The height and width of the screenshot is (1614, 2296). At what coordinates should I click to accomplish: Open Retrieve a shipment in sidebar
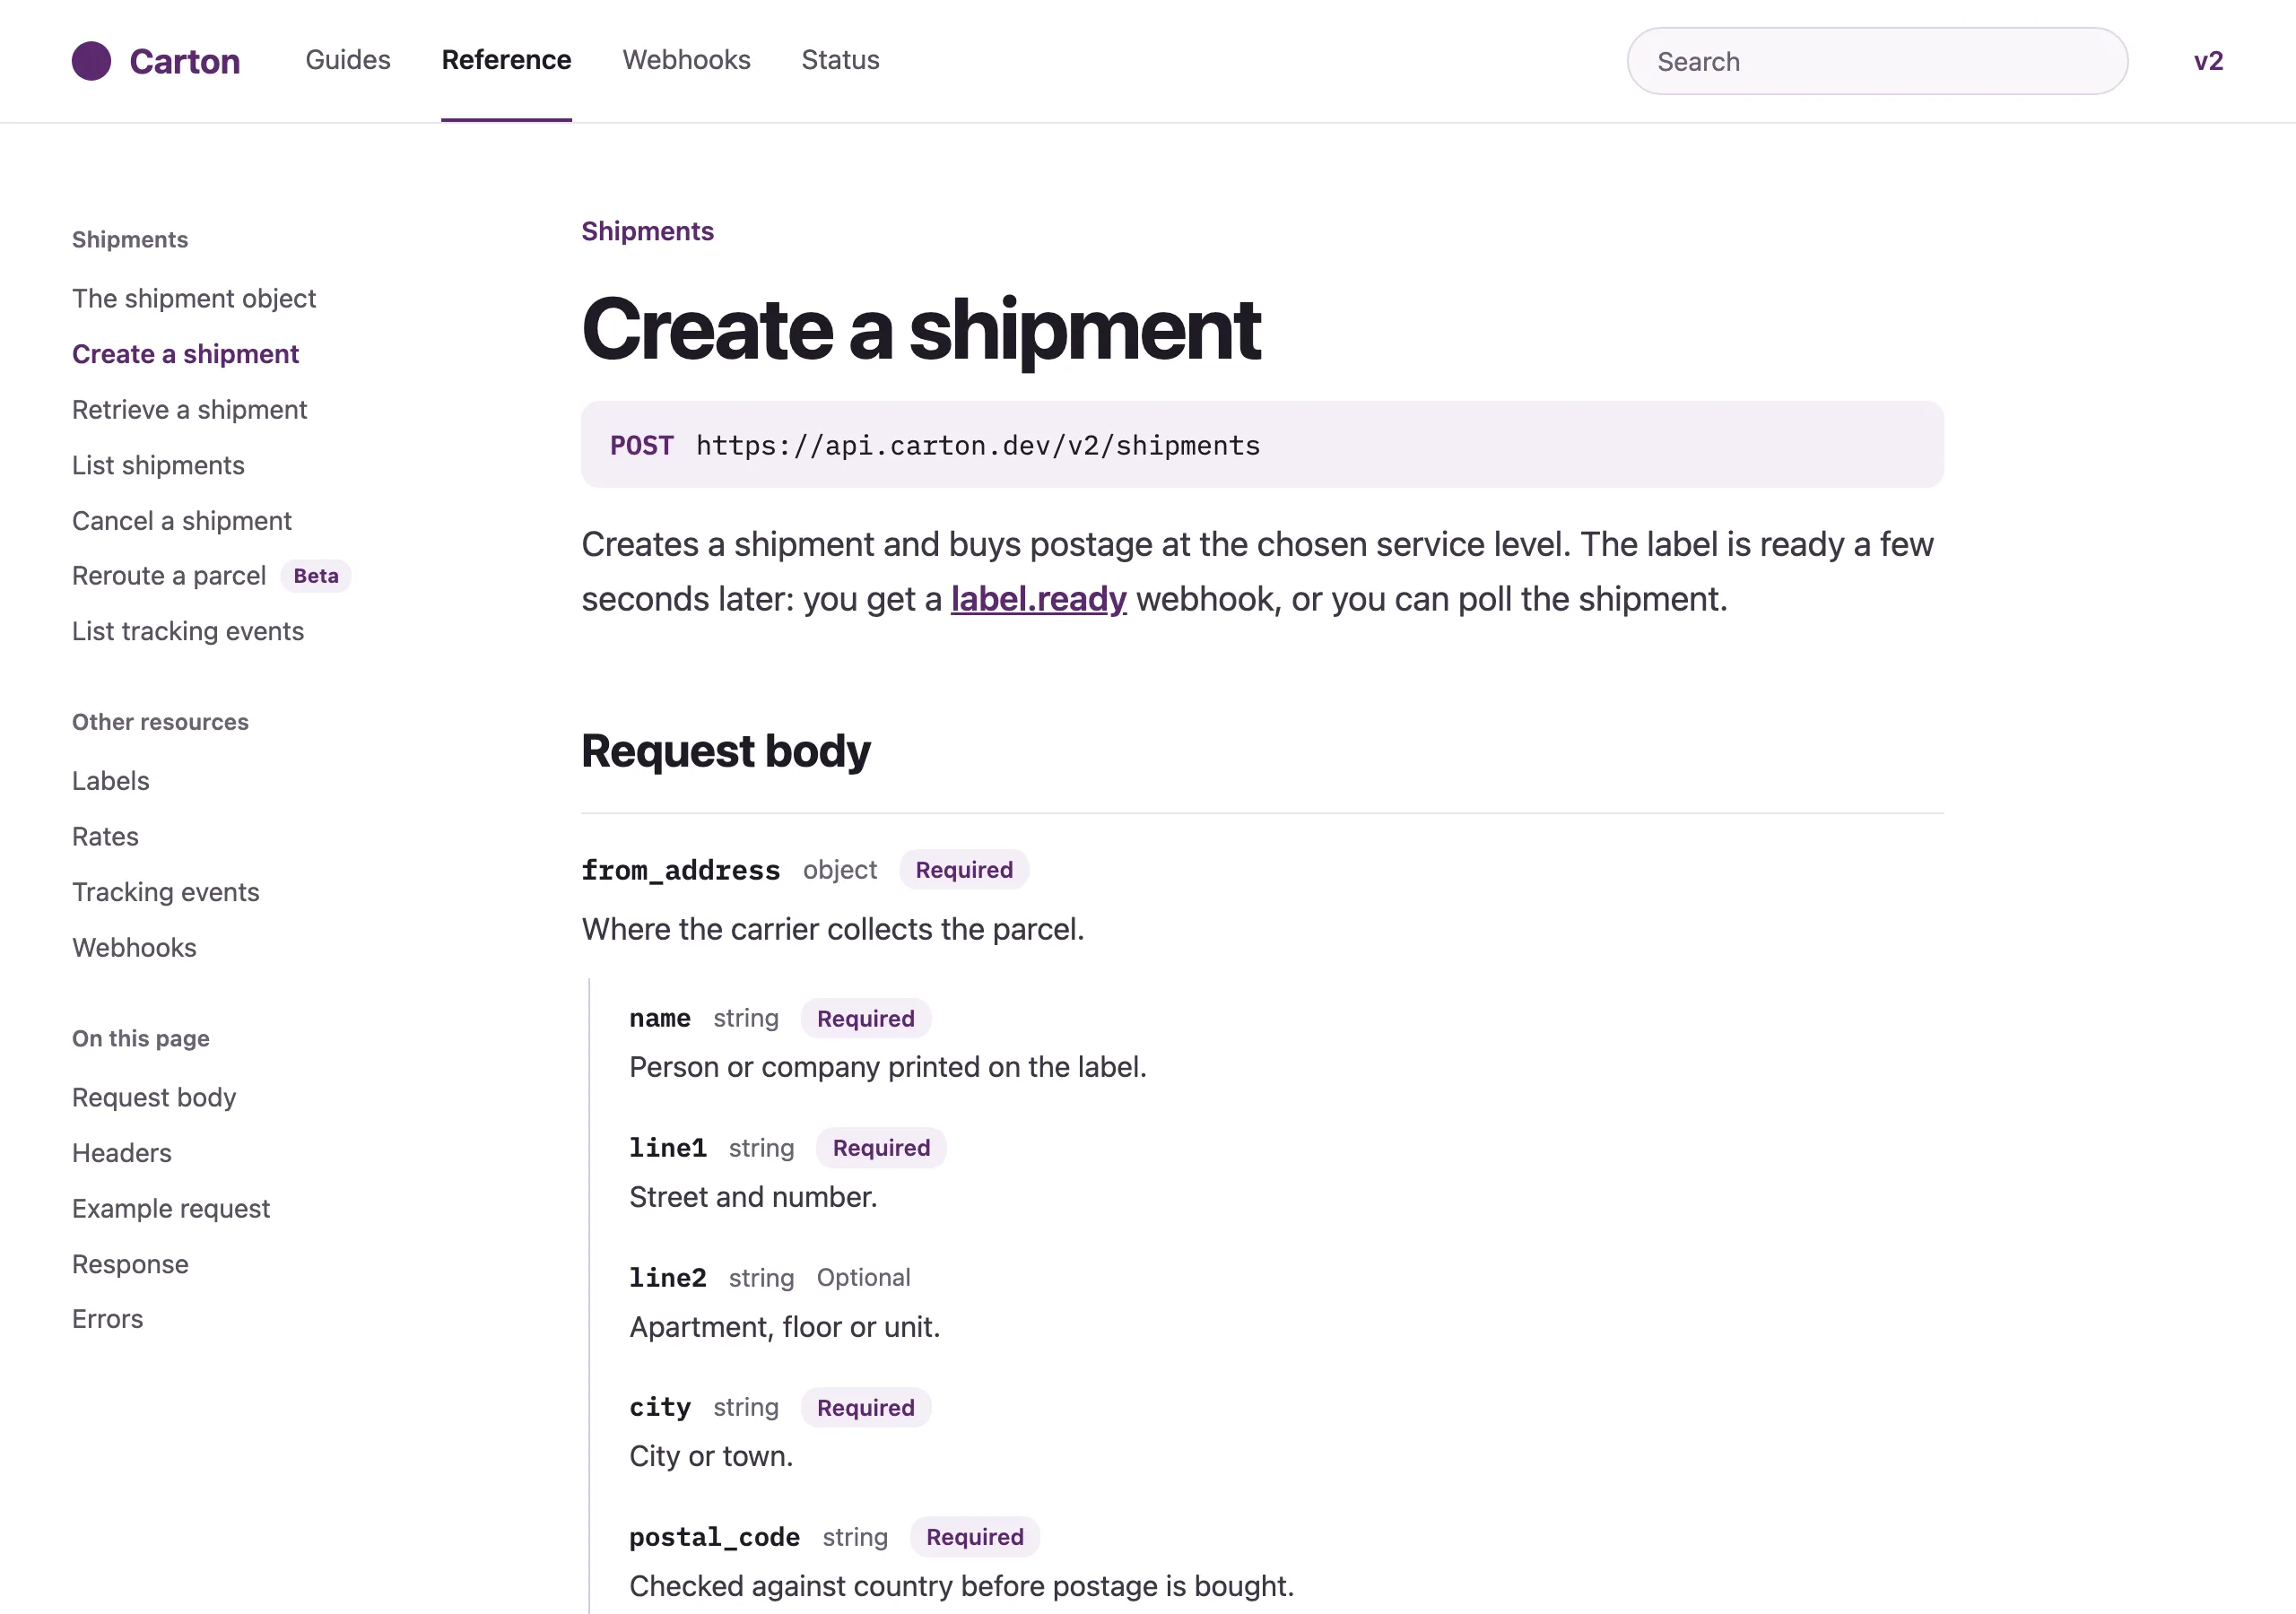189,410
